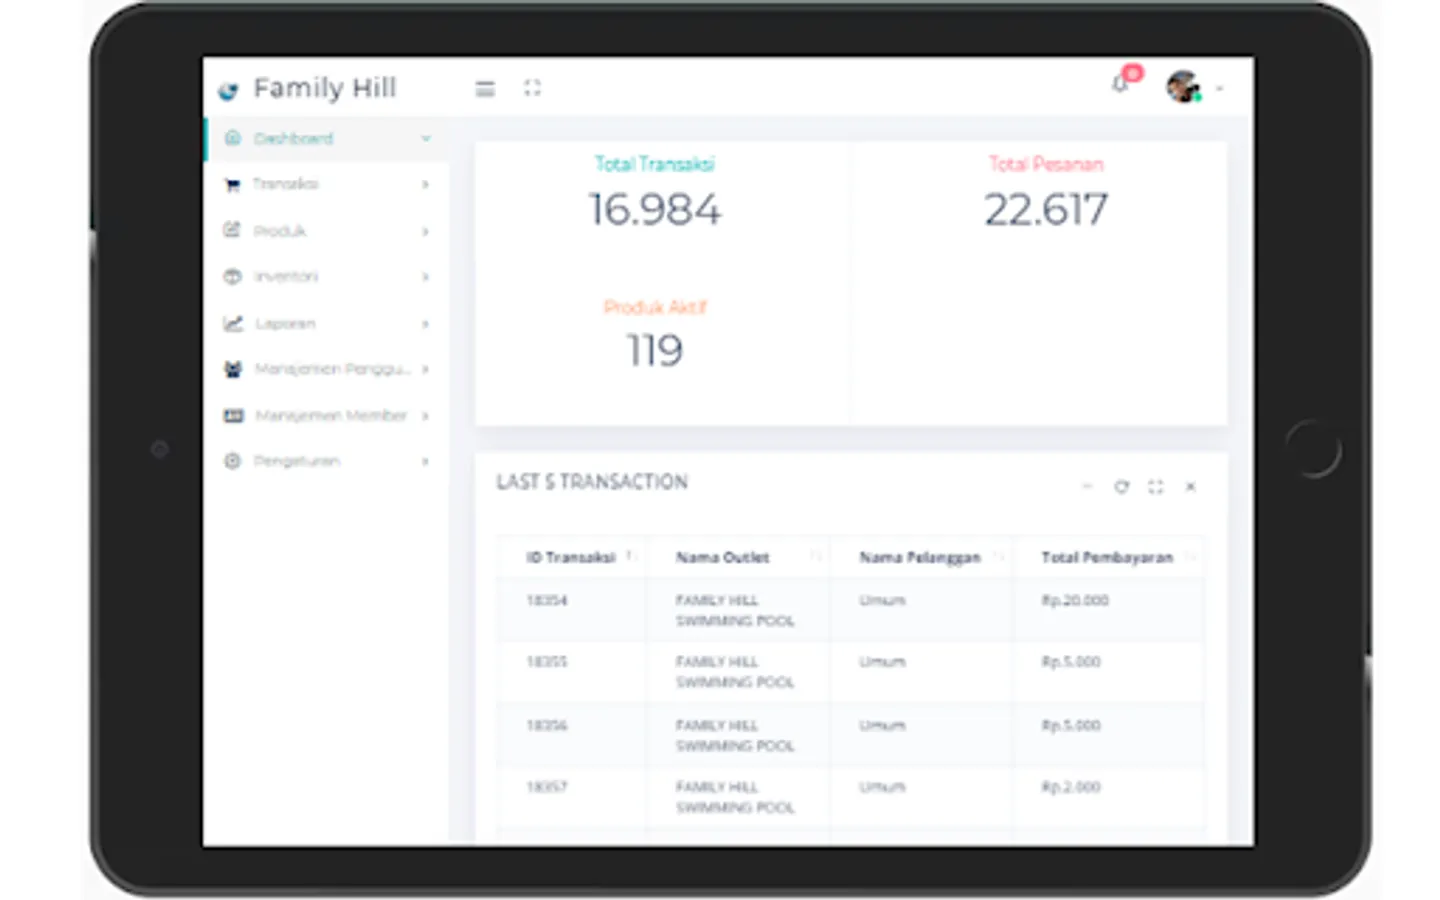1440x900 pixels.
Task: Open the Manajemen Member menu item
Action: [327, 415]
